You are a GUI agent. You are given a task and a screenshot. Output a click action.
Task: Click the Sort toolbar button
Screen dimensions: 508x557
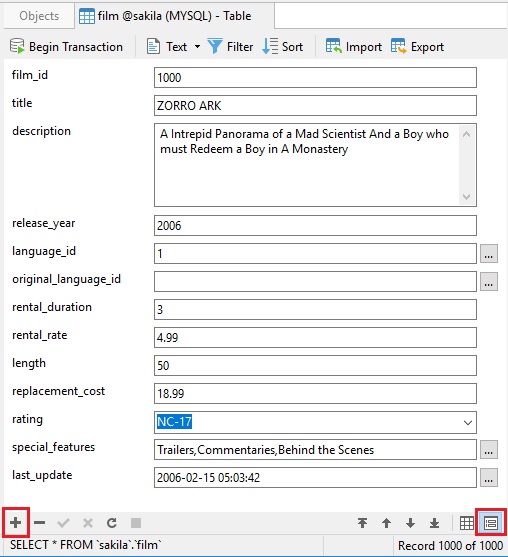click(283, 47)
